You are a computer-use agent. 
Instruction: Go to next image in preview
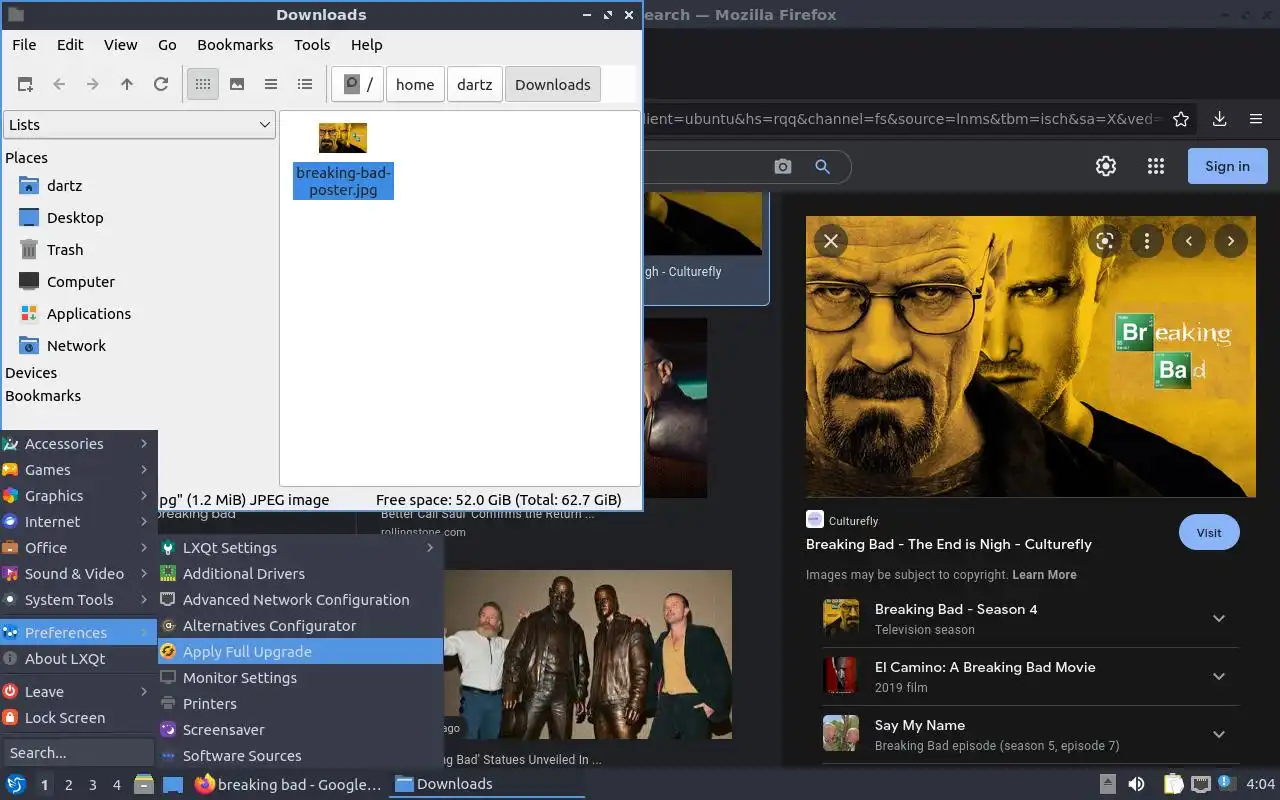tap(1231, 241)
